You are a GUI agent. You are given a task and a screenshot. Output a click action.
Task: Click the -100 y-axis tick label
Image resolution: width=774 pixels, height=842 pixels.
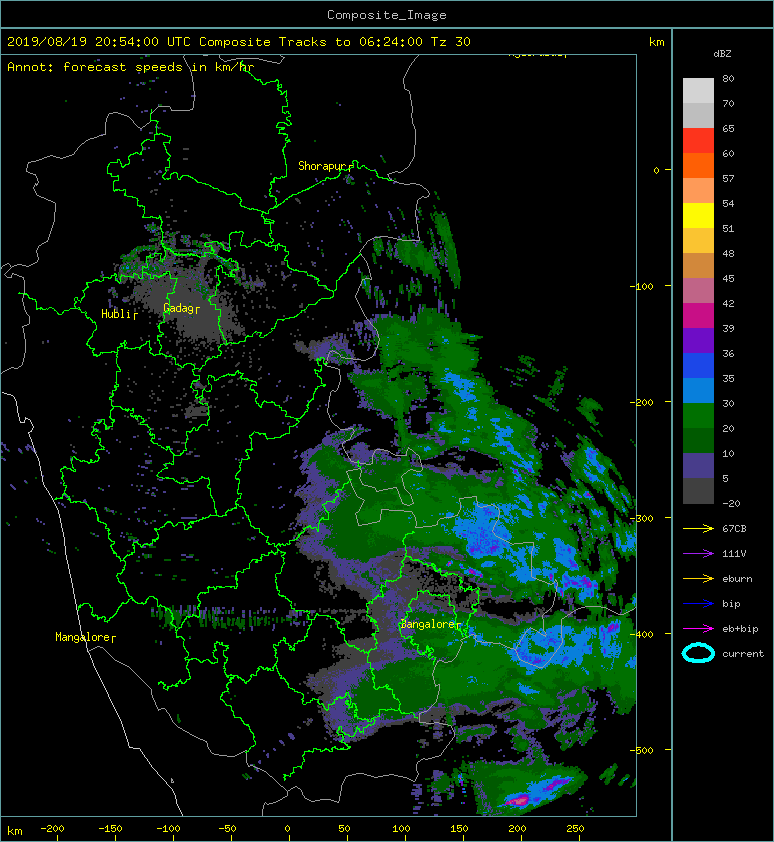(641, 286)
